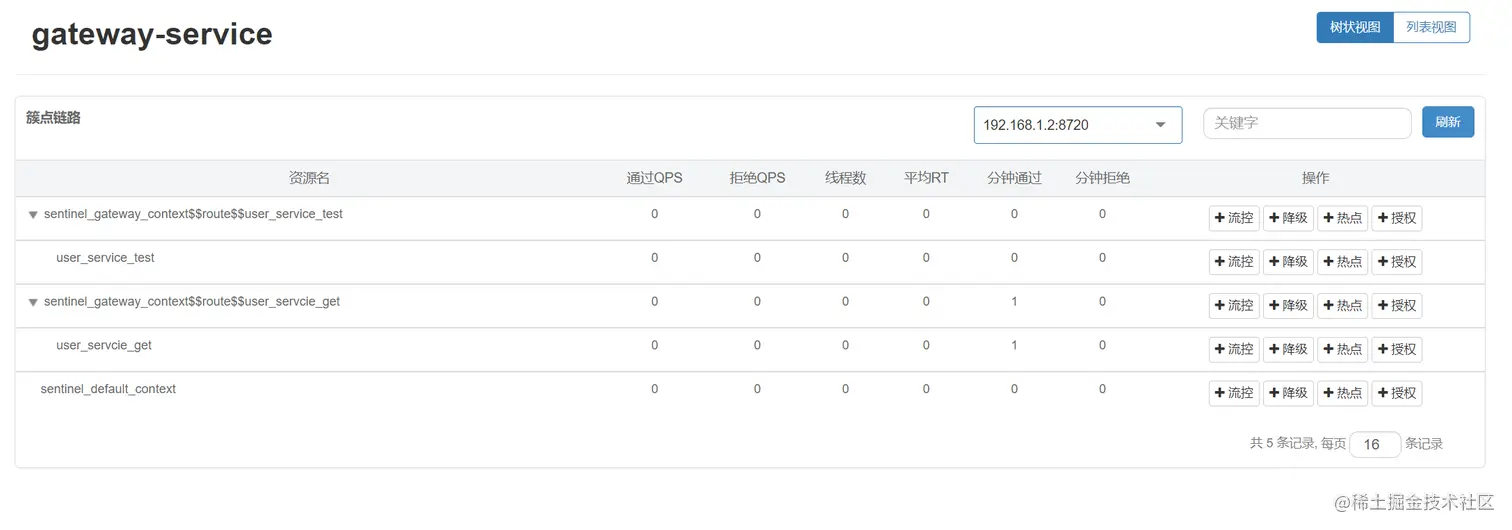
Task: Click the 刷新 refresh button
Action: click(1448, 123)
